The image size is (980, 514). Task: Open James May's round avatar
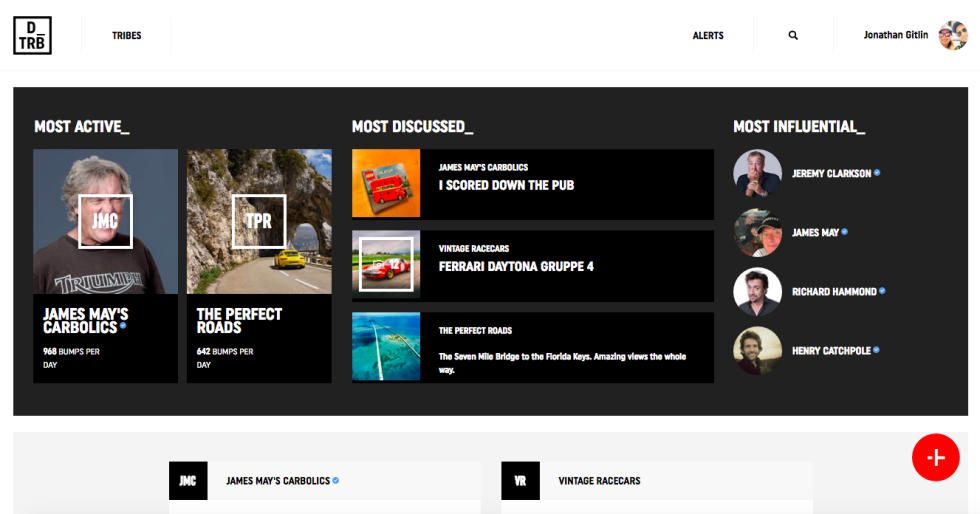point(758,233)
